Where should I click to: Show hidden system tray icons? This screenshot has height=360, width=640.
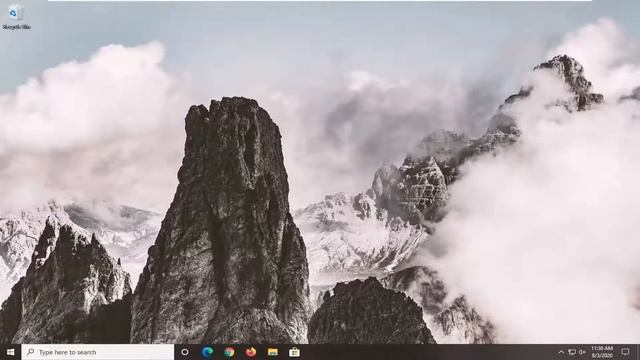pos(561,352)
